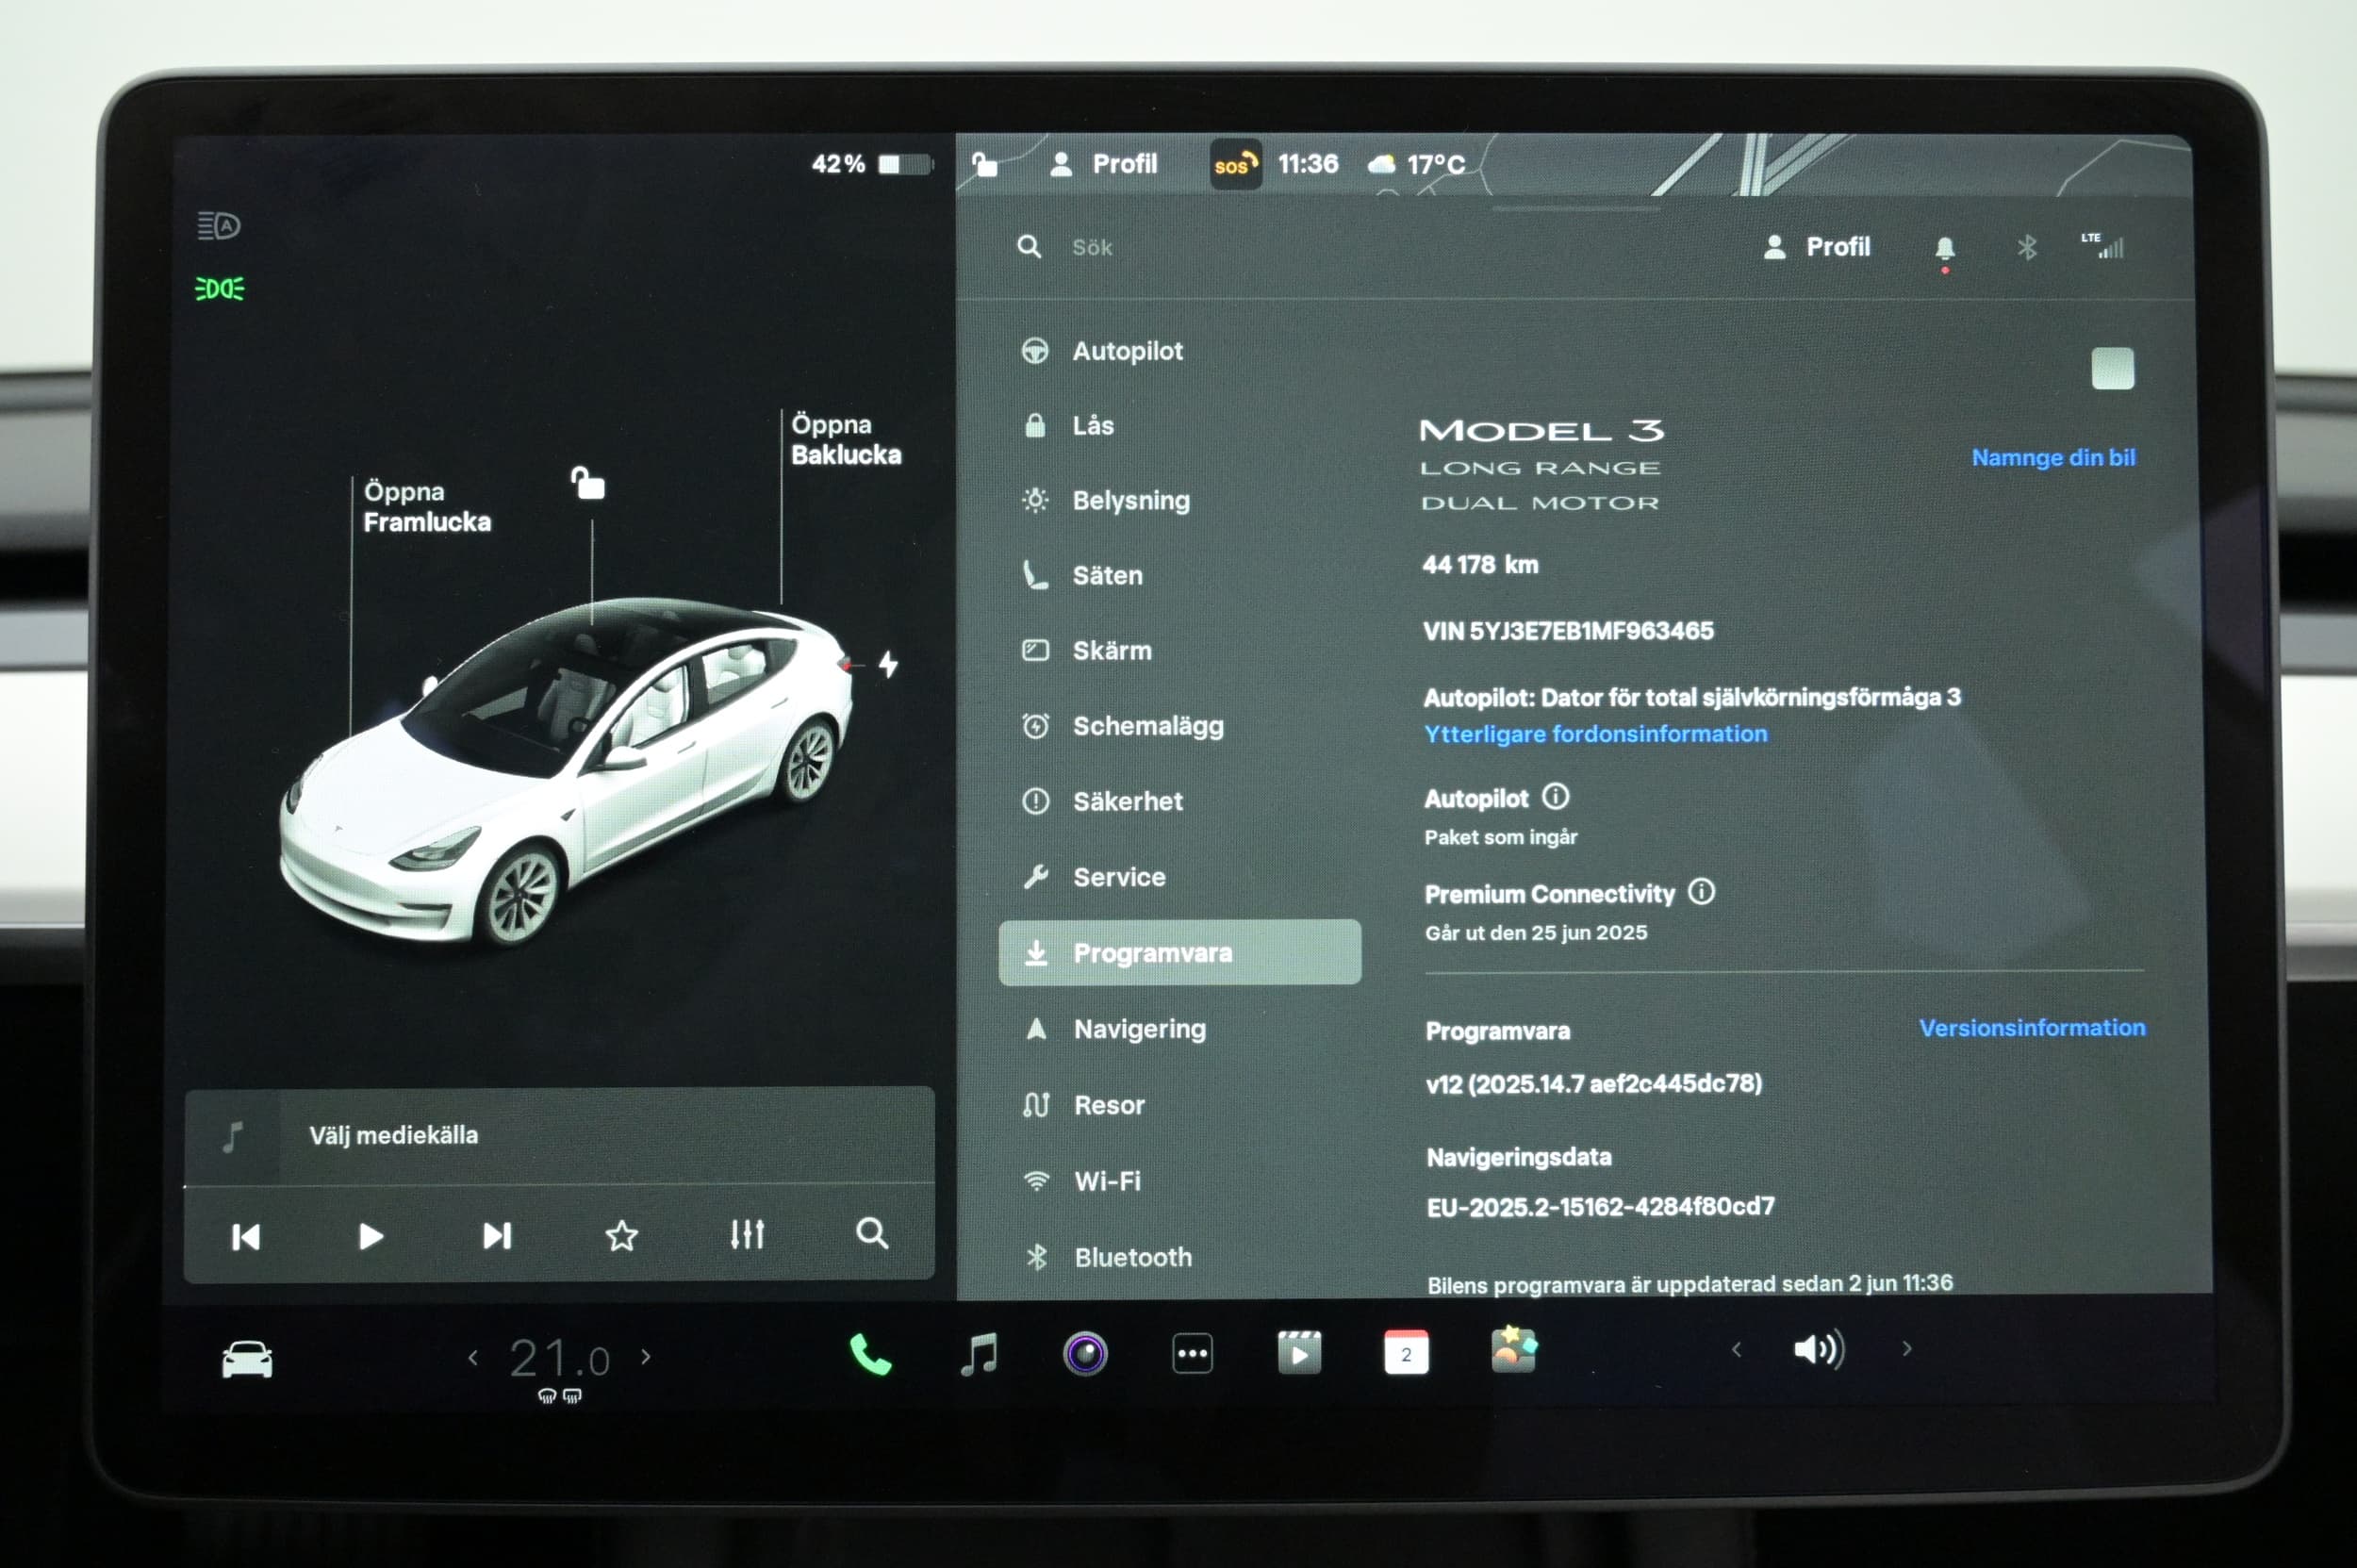Viewport: 2357px width, 1568px height.
Task: Tap Öppna Framlucka to open frunk
Action: point(427,507)
